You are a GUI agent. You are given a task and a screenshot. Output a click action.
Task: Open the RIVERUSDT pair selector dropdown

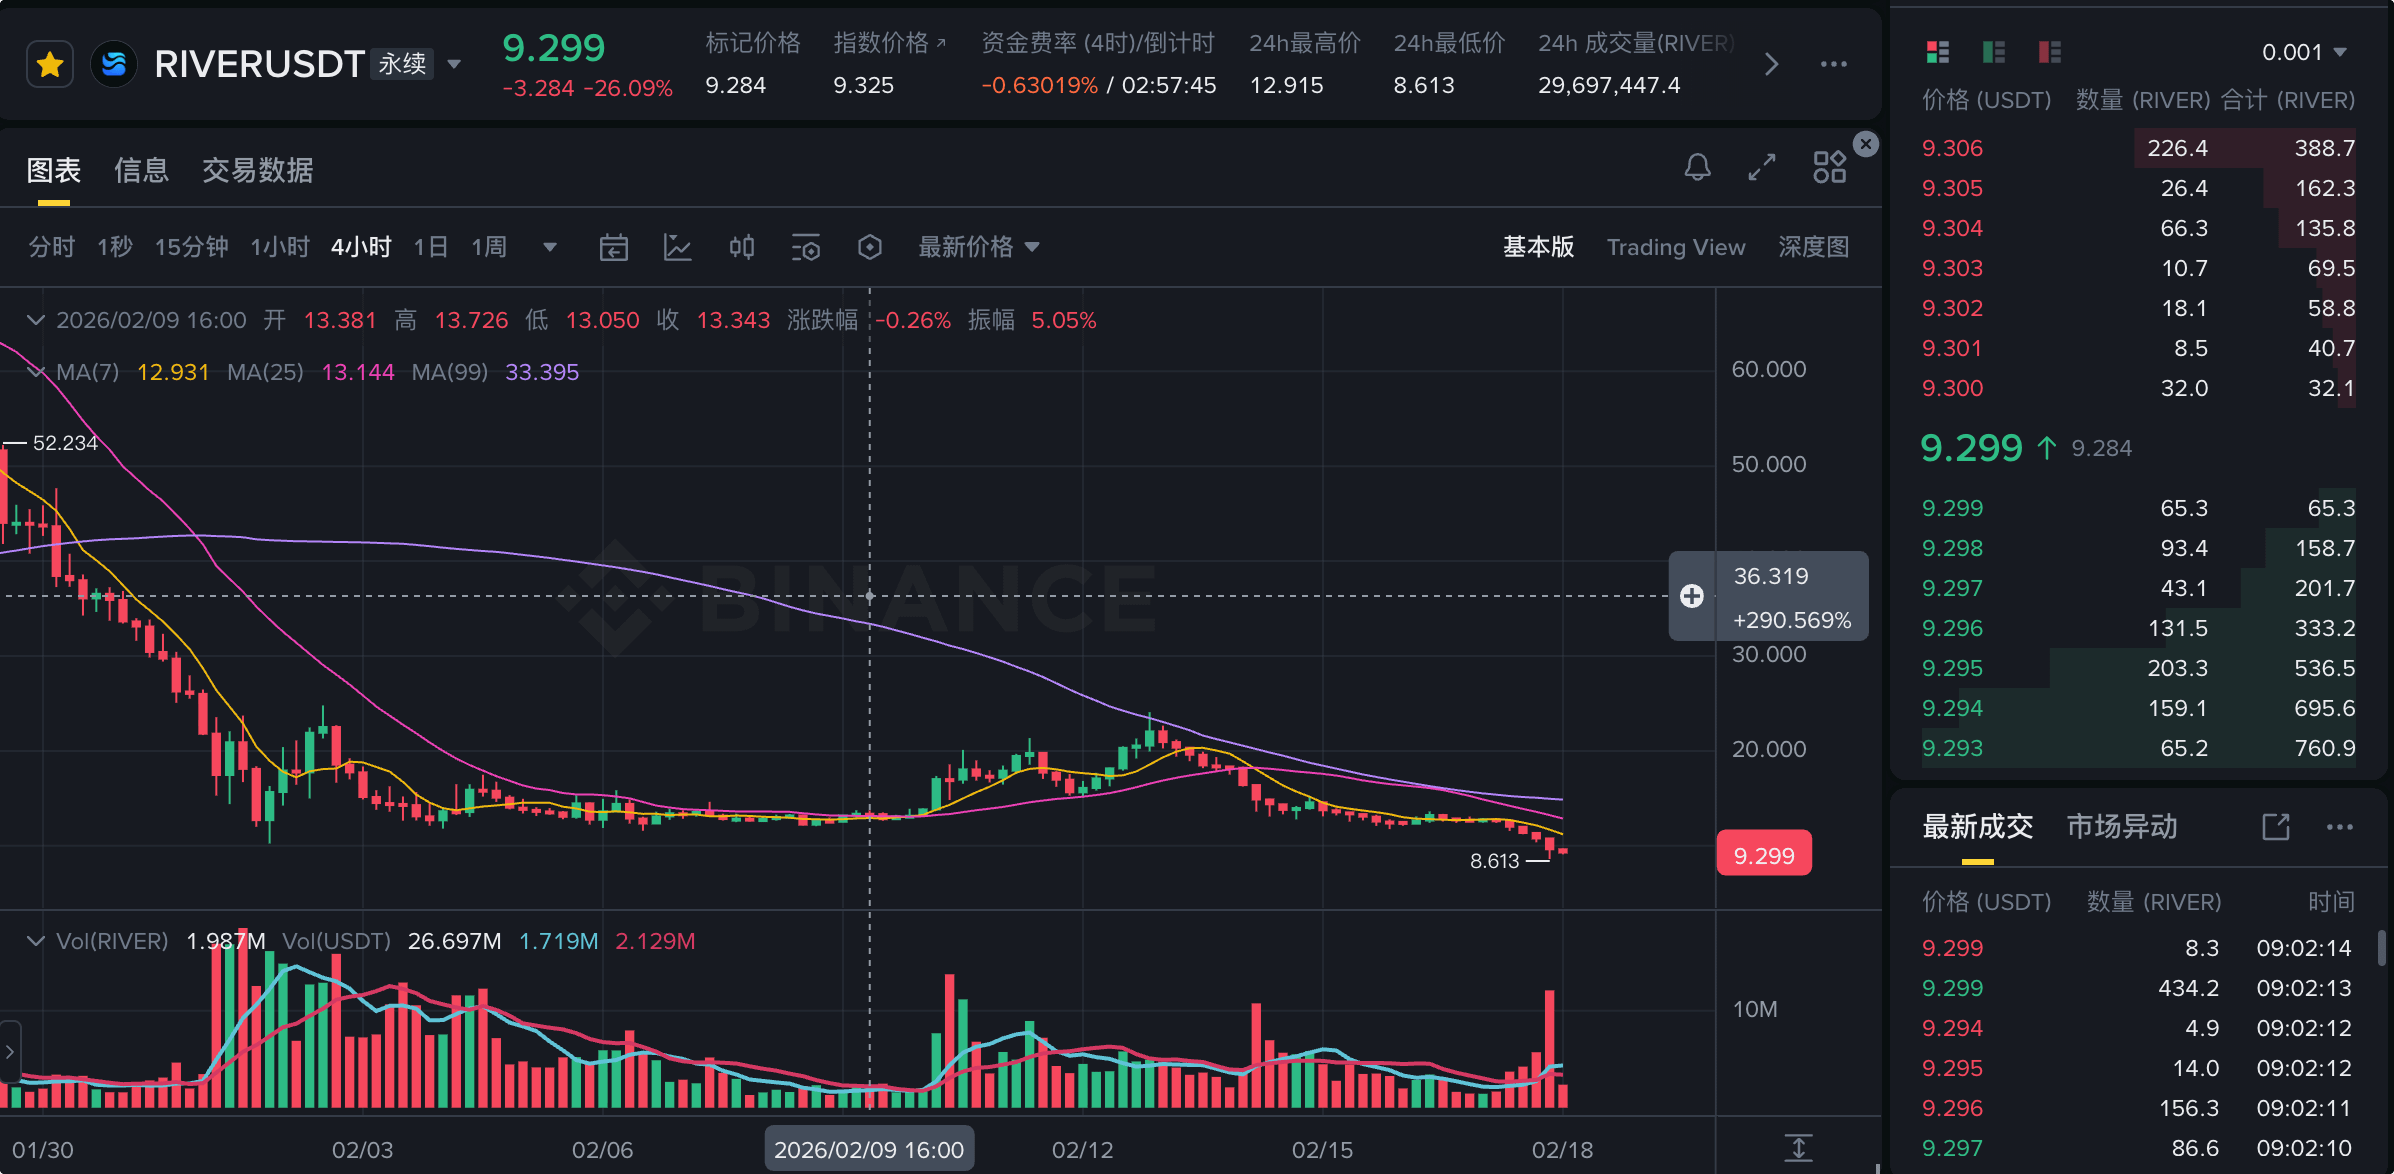[454, 64]
